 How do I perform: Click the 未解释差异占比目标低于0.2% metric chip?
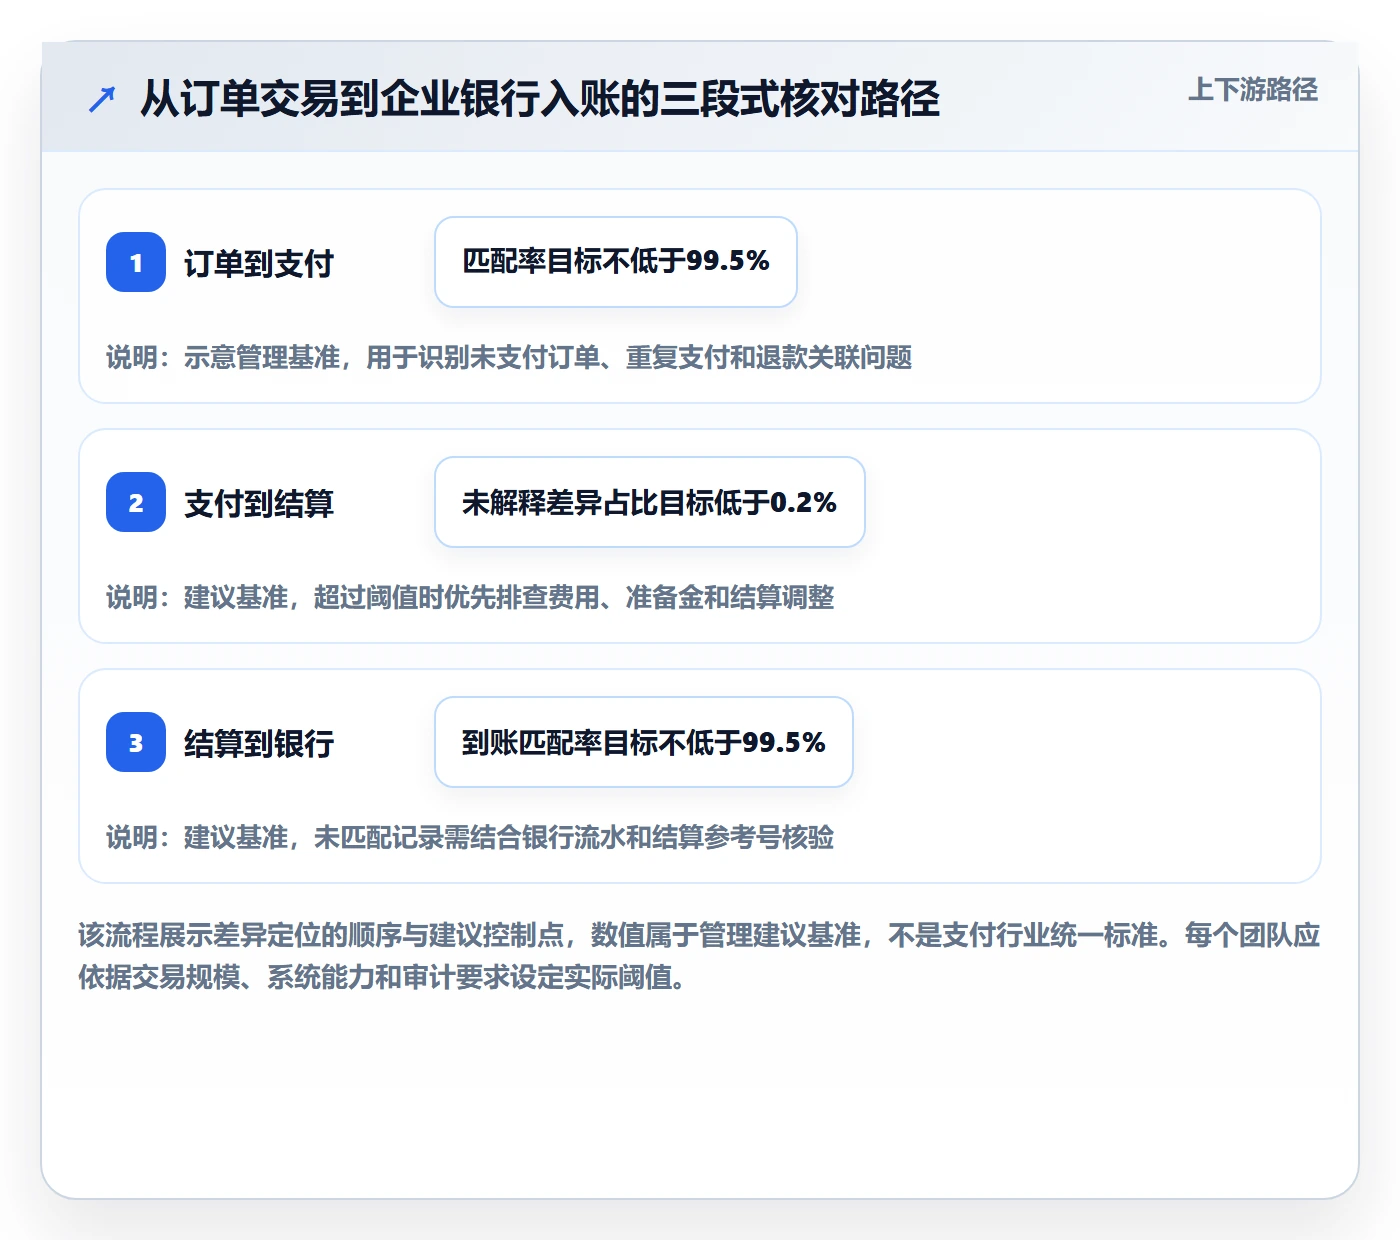[650, 502]
